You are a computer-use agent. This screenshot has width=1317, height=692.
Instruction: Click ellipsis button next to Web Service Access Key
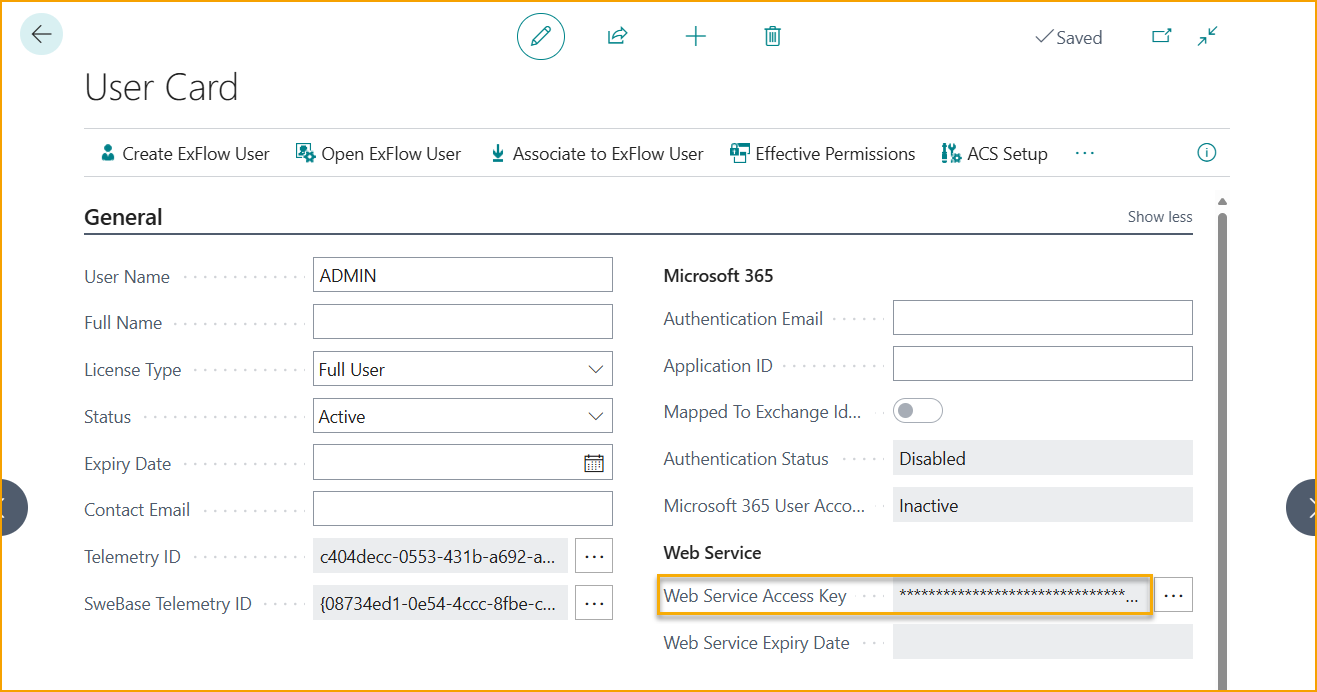(1174, 595)
